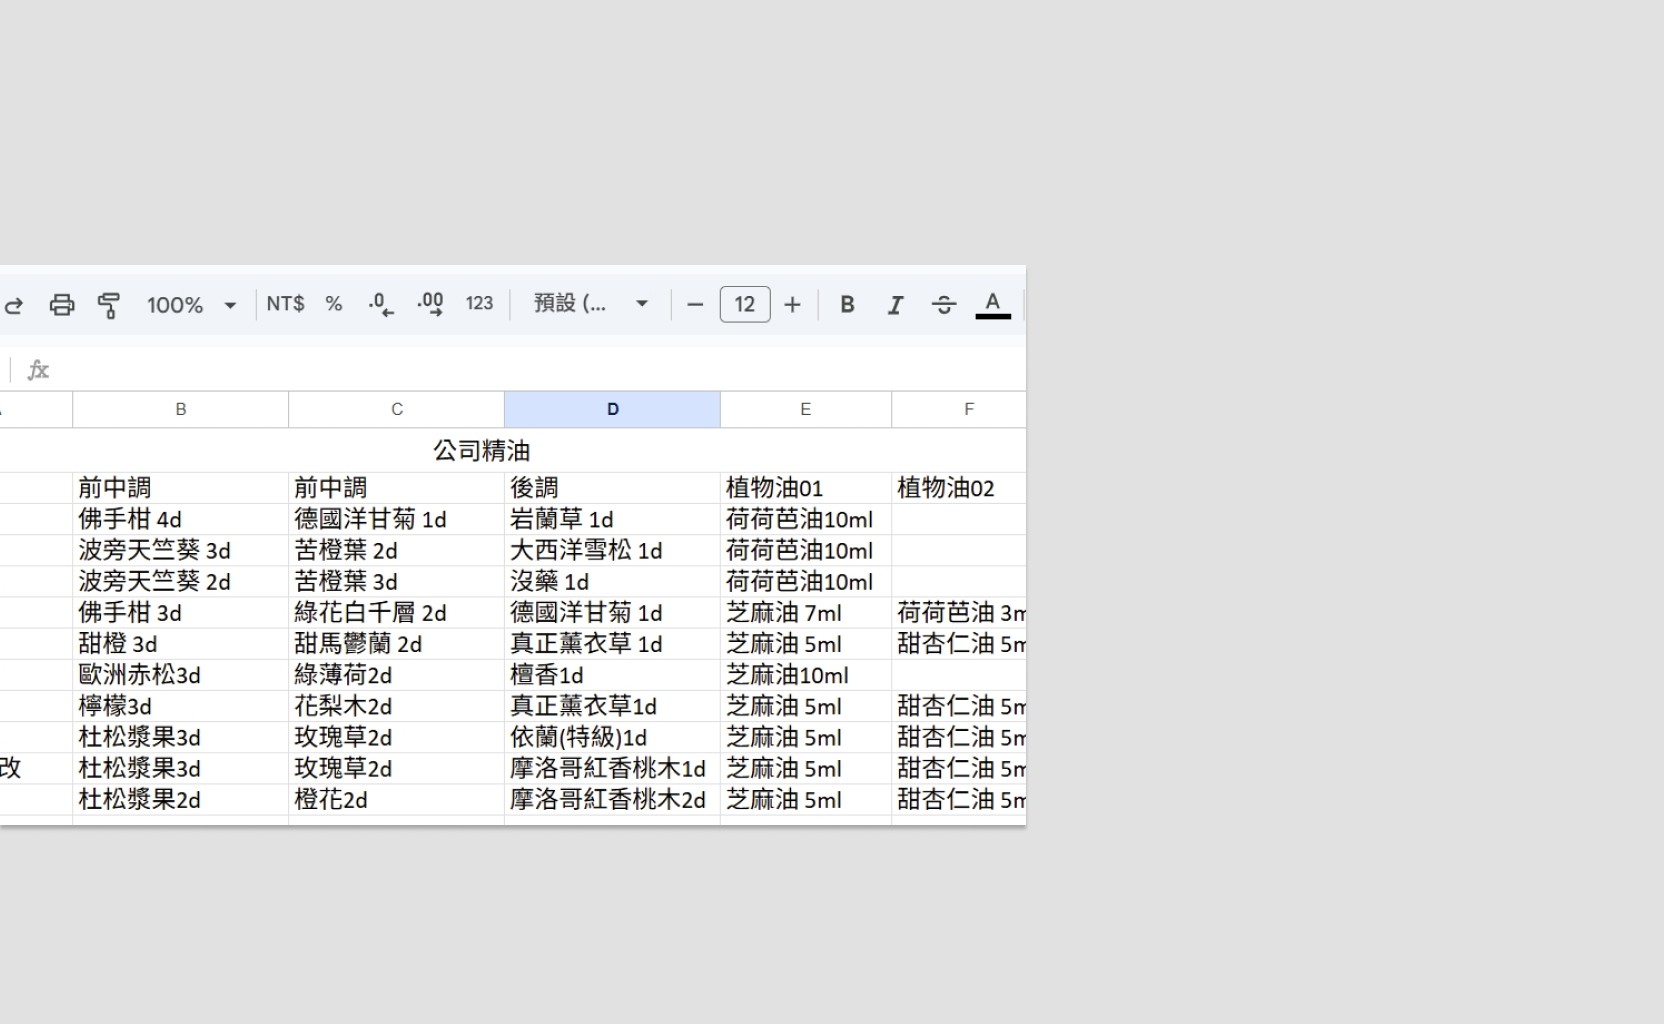Open the 預設 font dropdown
The image size is (1664, 1024).
tap(591, 304)
